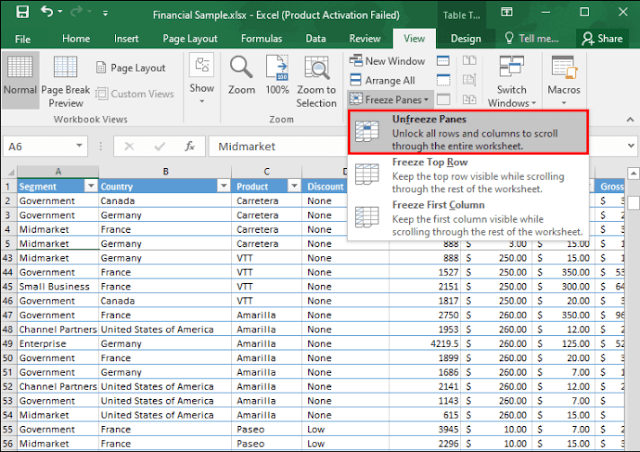This screenshot has height=452, width=640.
Task: Expand the formula bar chevron
Action: tap(631, 146)
